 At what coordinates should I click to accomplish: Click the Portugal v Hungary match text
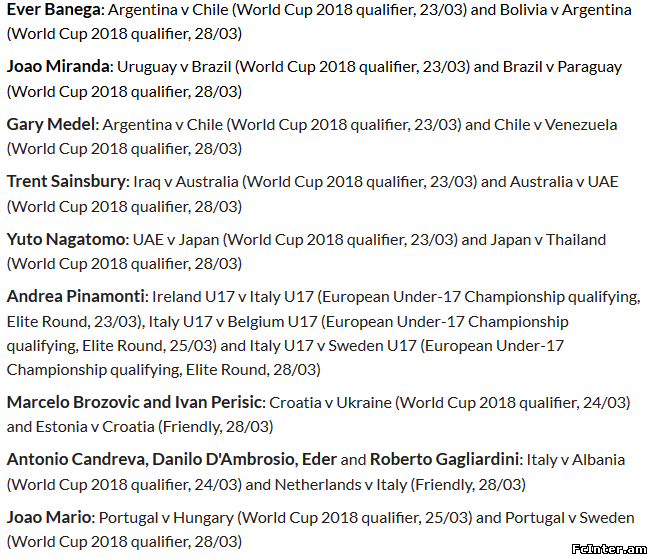point(166,518)
